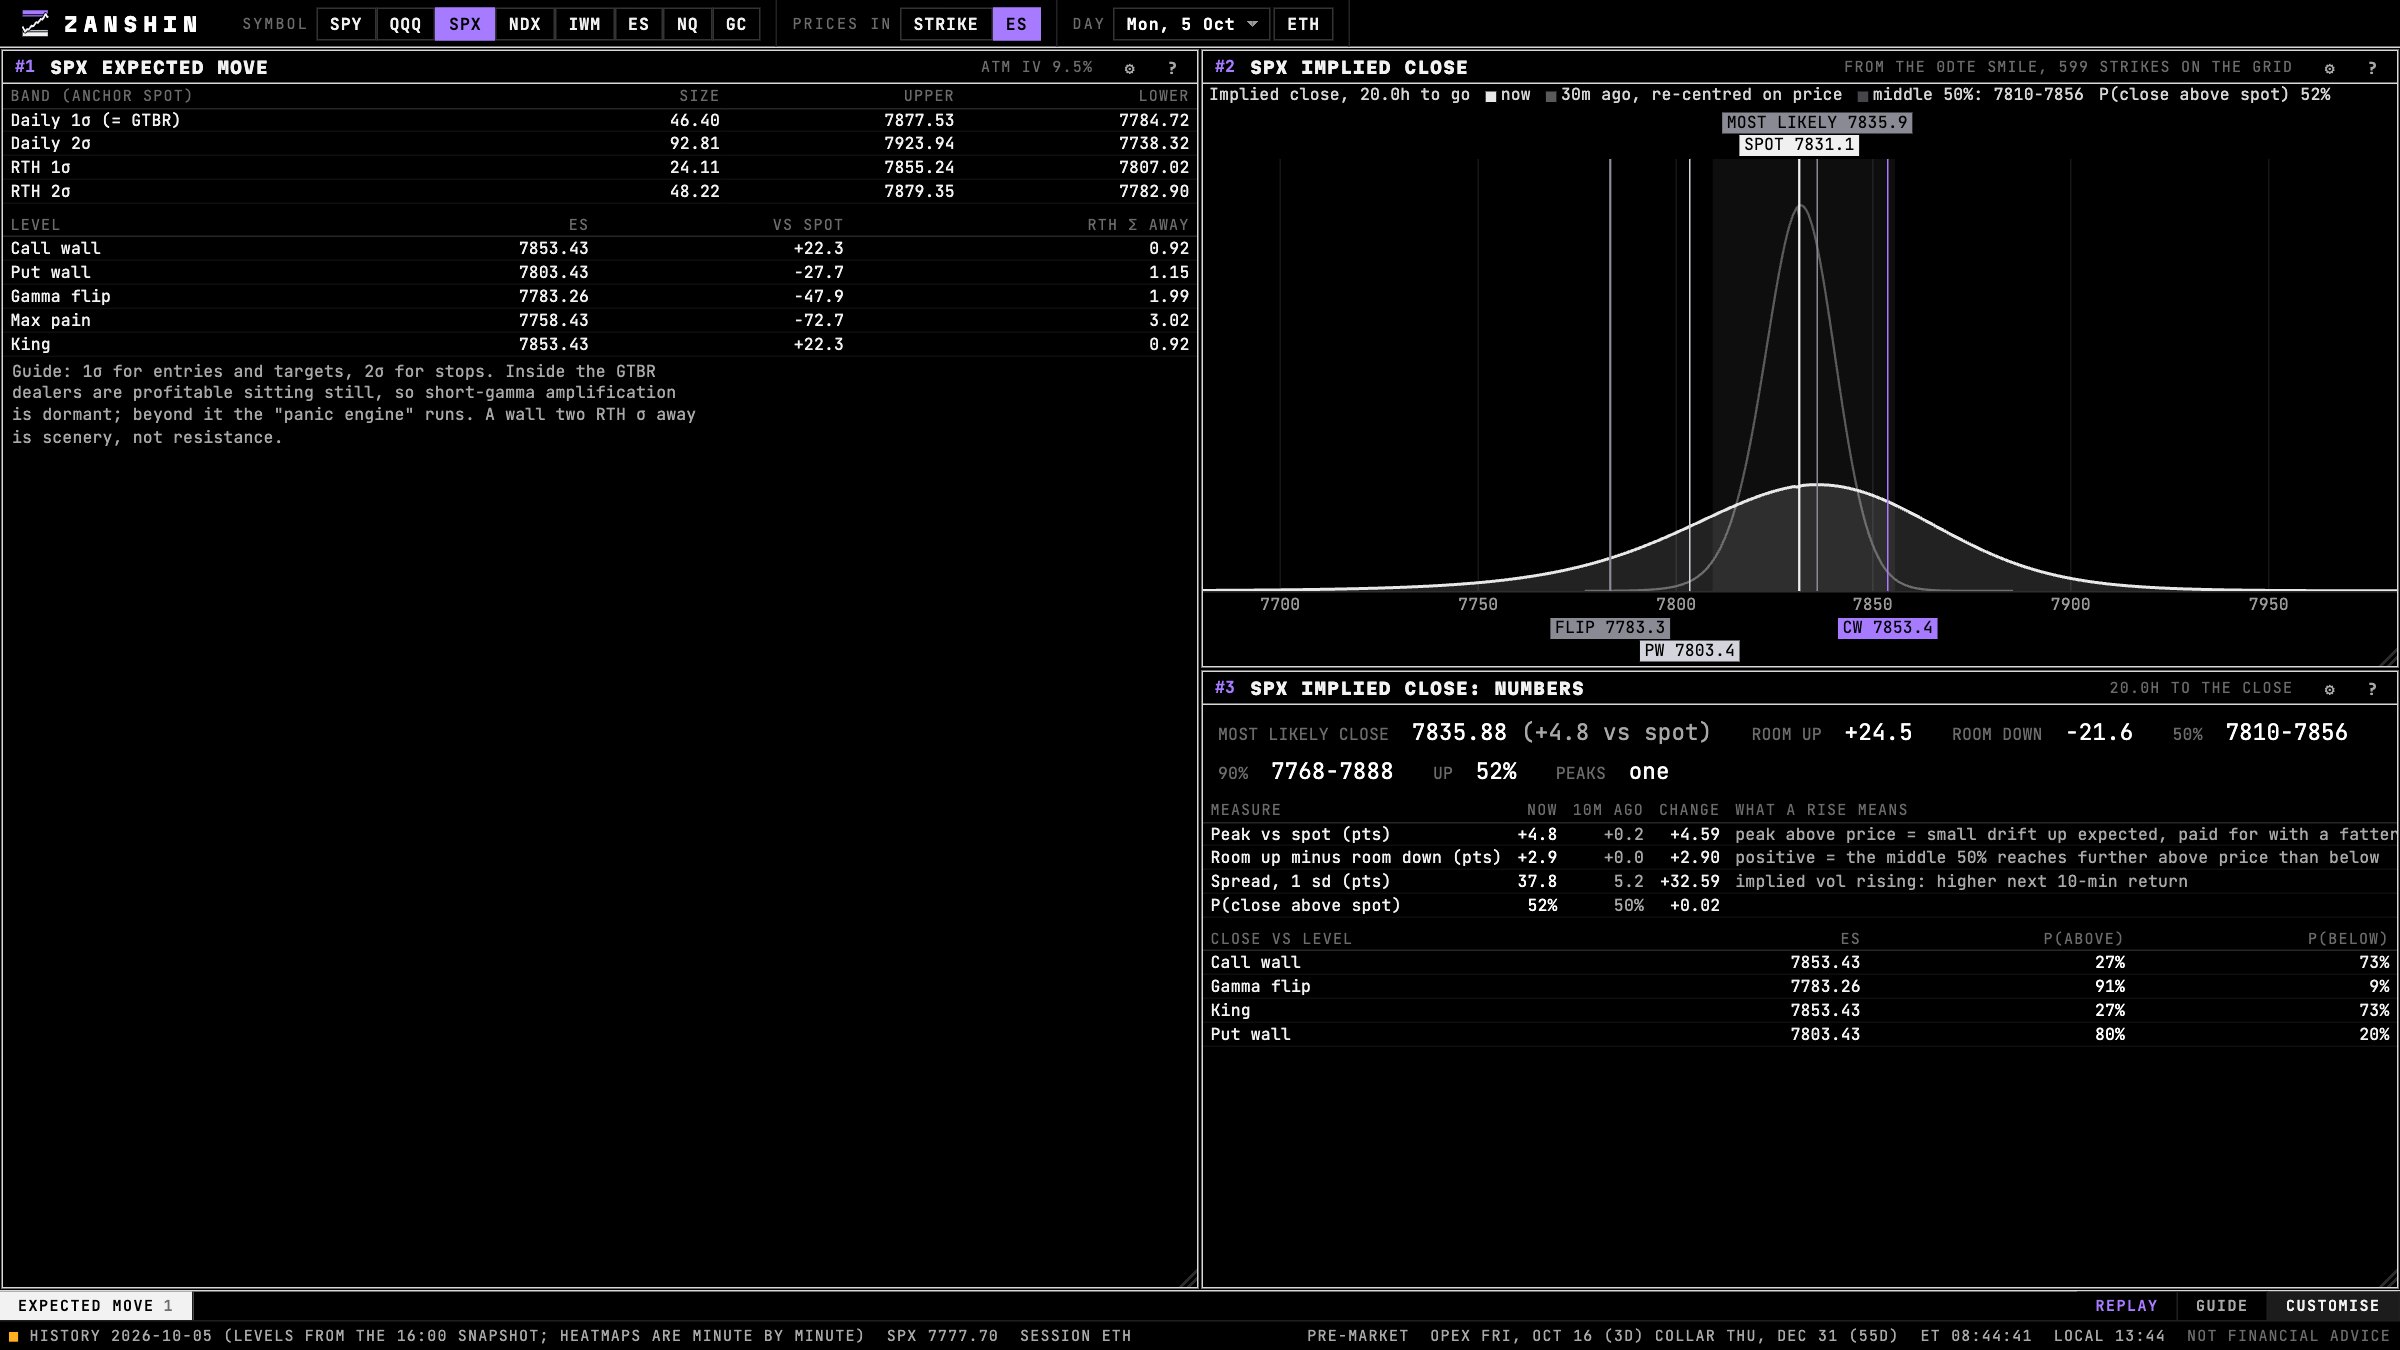The image size is (2400, 1350).
Task: Select the SPY symbol
Action: (346, 24)
